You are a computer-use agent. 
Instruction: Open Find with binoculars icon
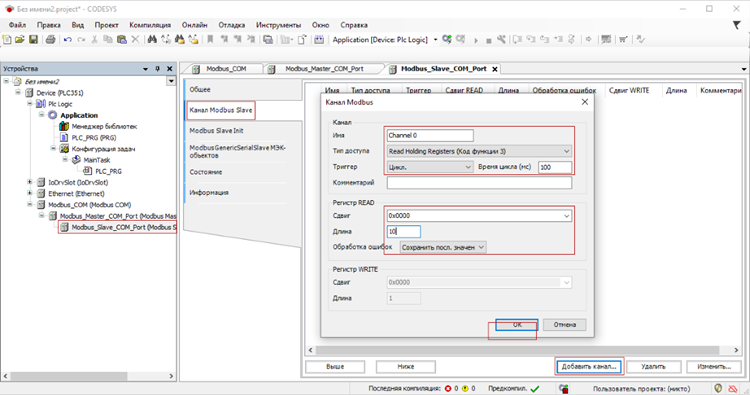152,40
